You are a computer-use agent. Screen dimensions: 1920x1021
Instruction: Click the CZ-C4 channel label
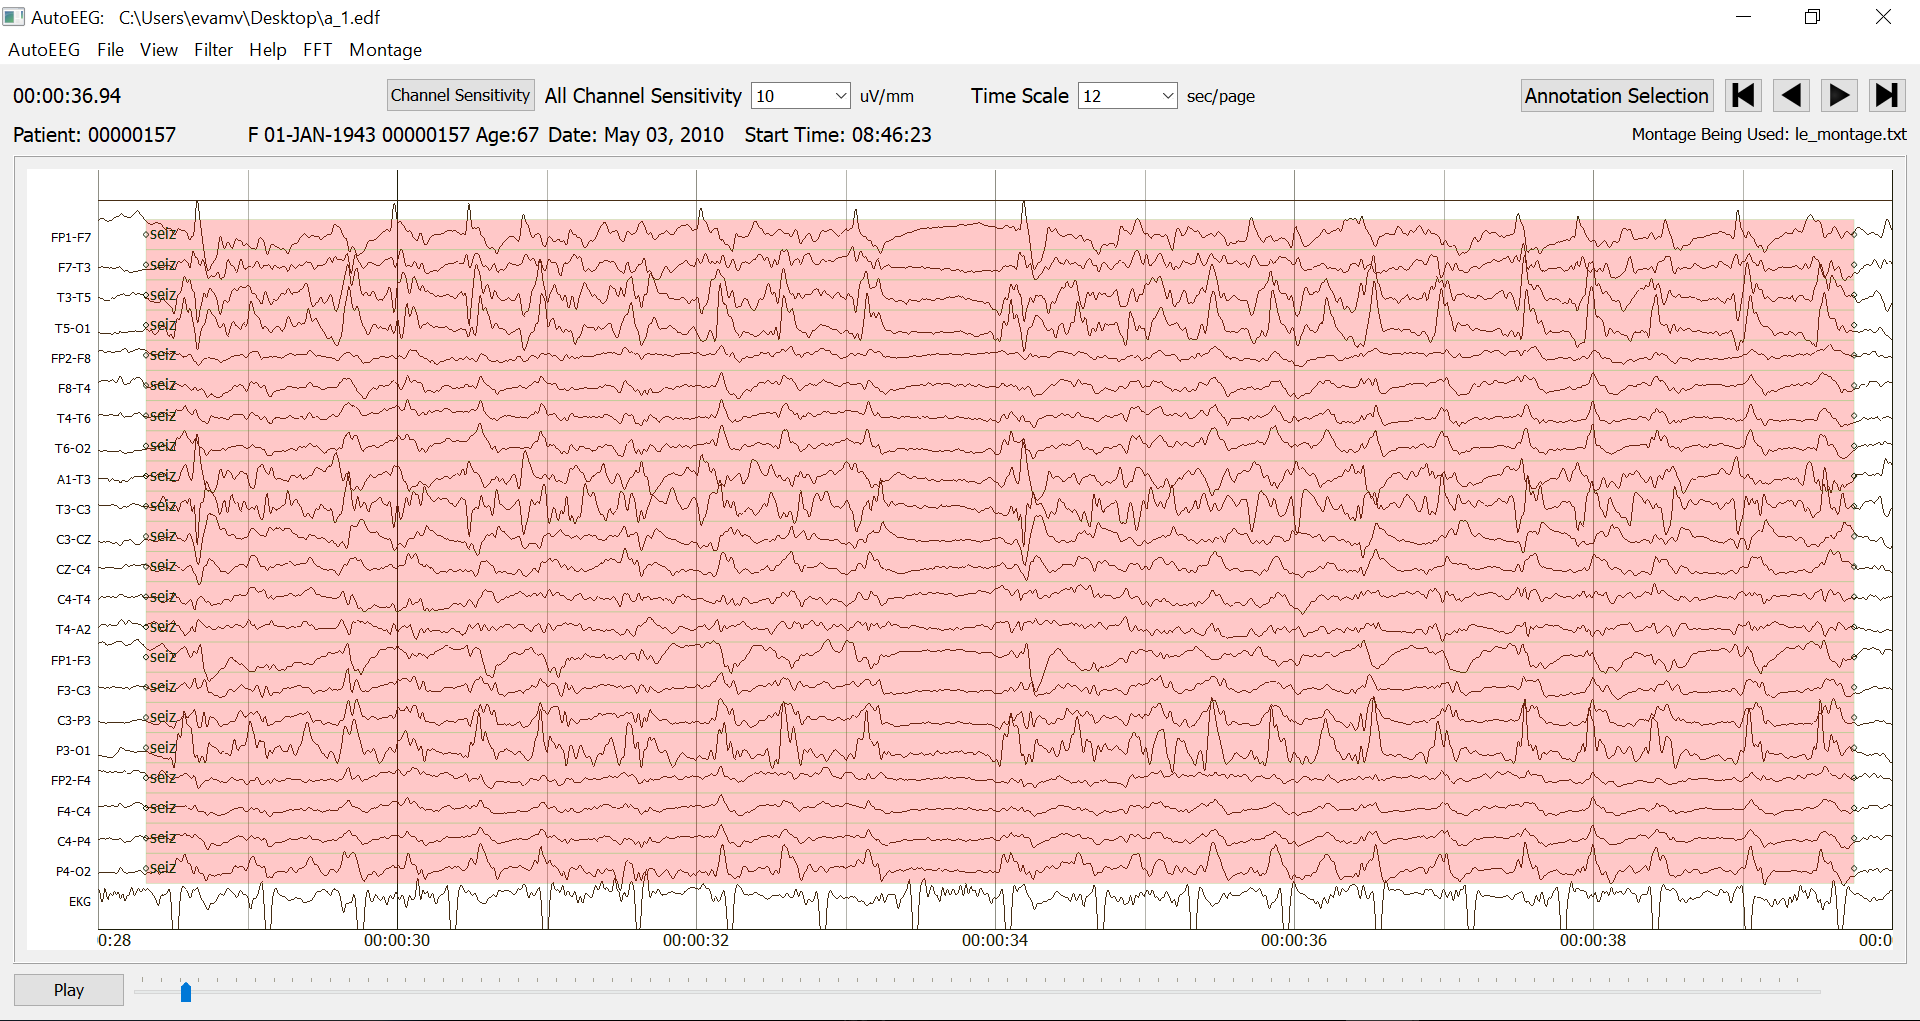[74, 570]
